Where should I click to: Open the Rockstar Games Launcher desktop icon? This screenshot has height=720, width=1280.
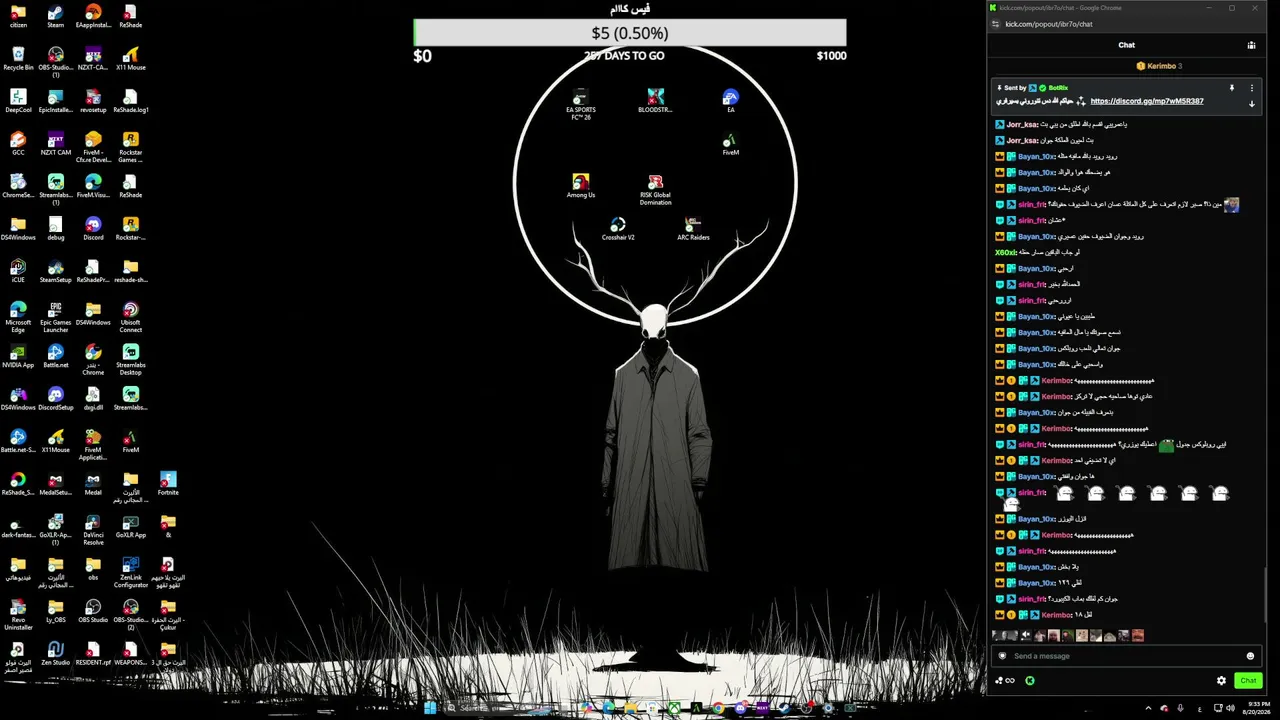coord(130,147)
